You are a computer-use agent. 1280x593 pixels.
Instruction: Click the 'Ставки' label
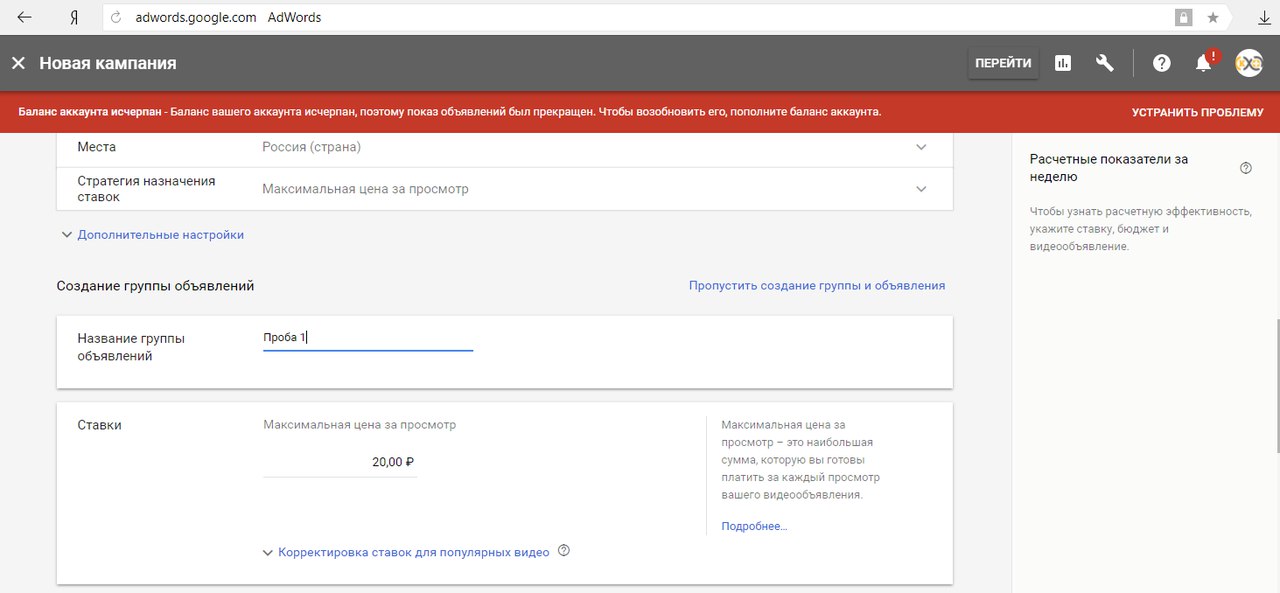[99, 425]
